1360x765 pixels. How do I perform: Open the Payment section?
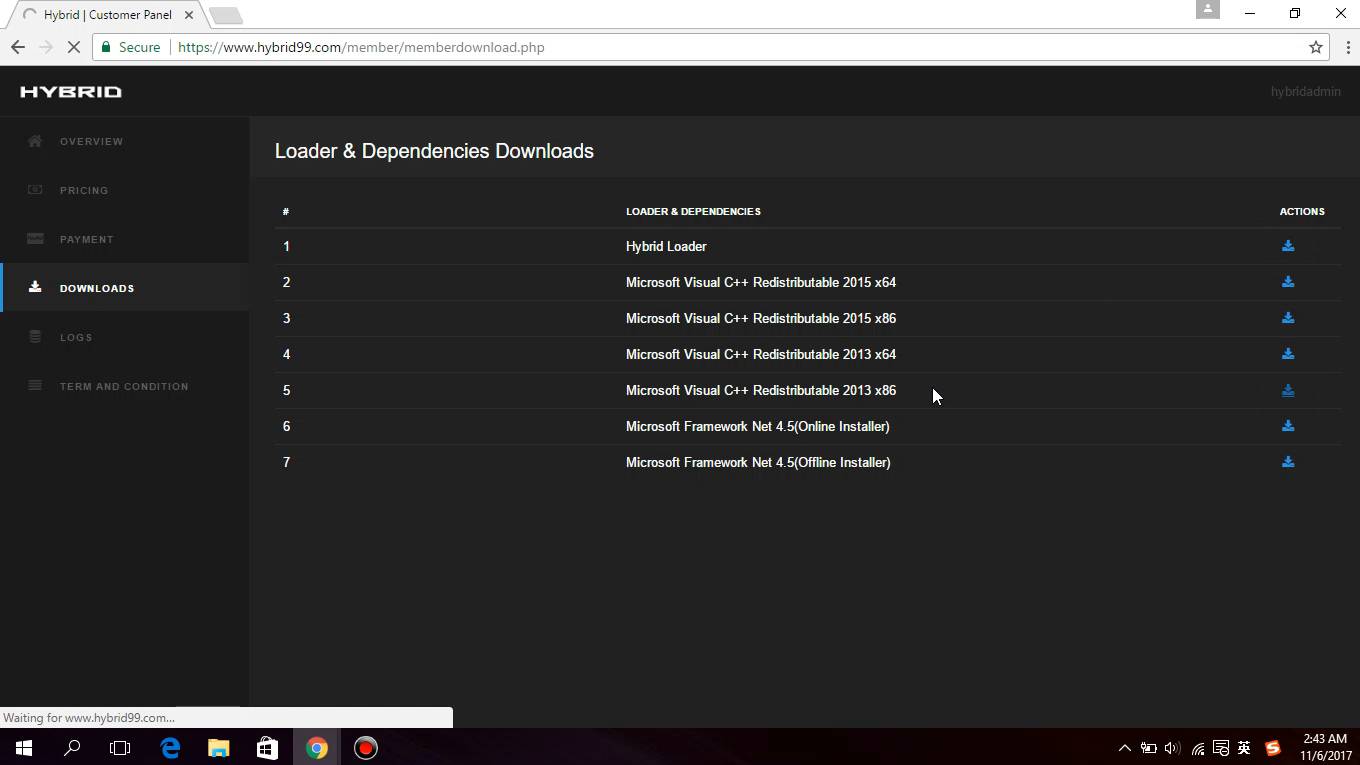[124, 239]
